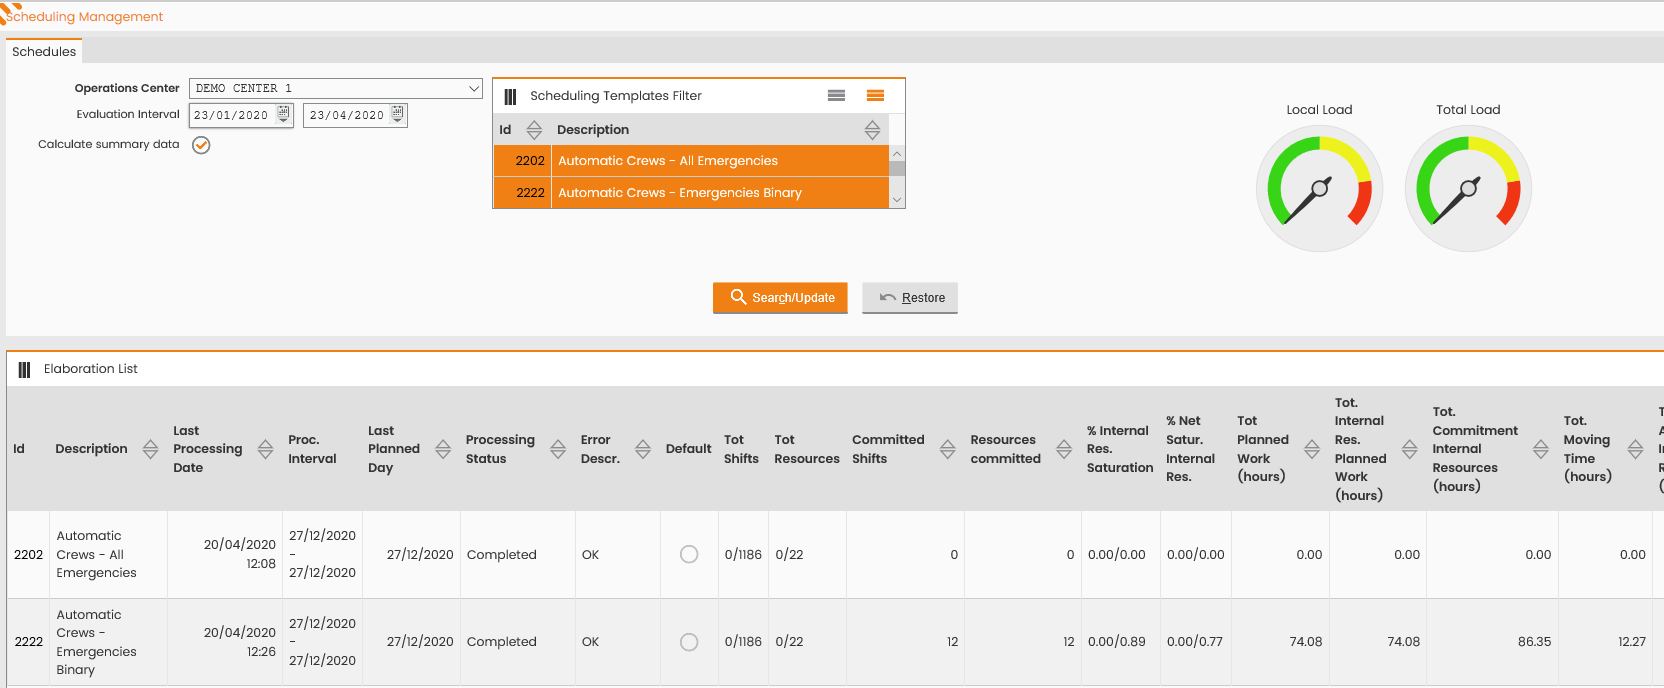Sort the templates filter by Description
Viewport: 1664px width, 688px height.
pos(872,130)
